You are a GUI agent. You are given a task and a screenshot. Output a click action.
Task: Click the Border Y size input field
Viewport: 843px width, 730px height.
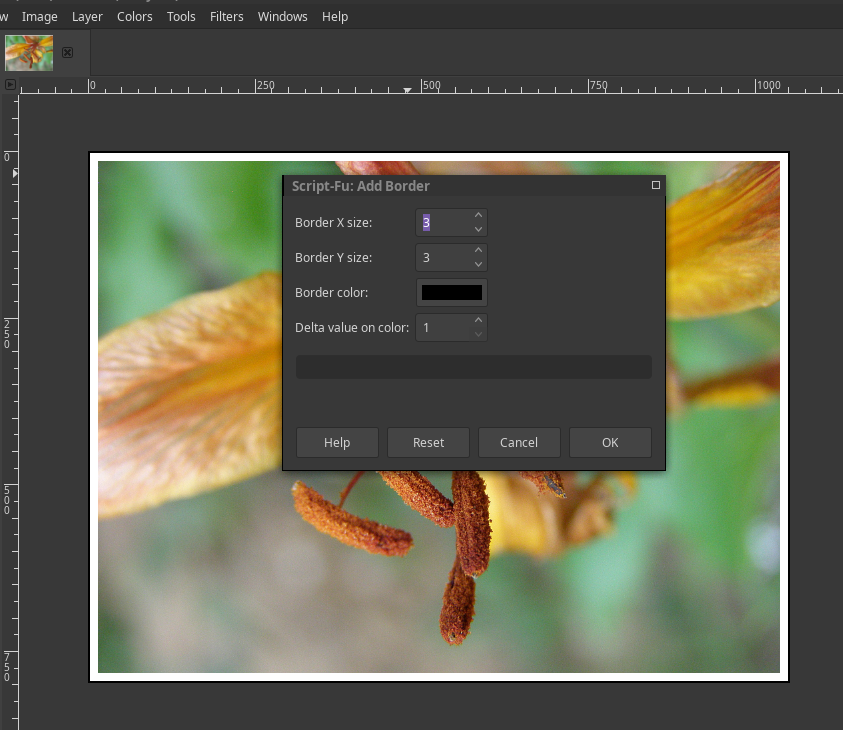click(x=444, y=257)
